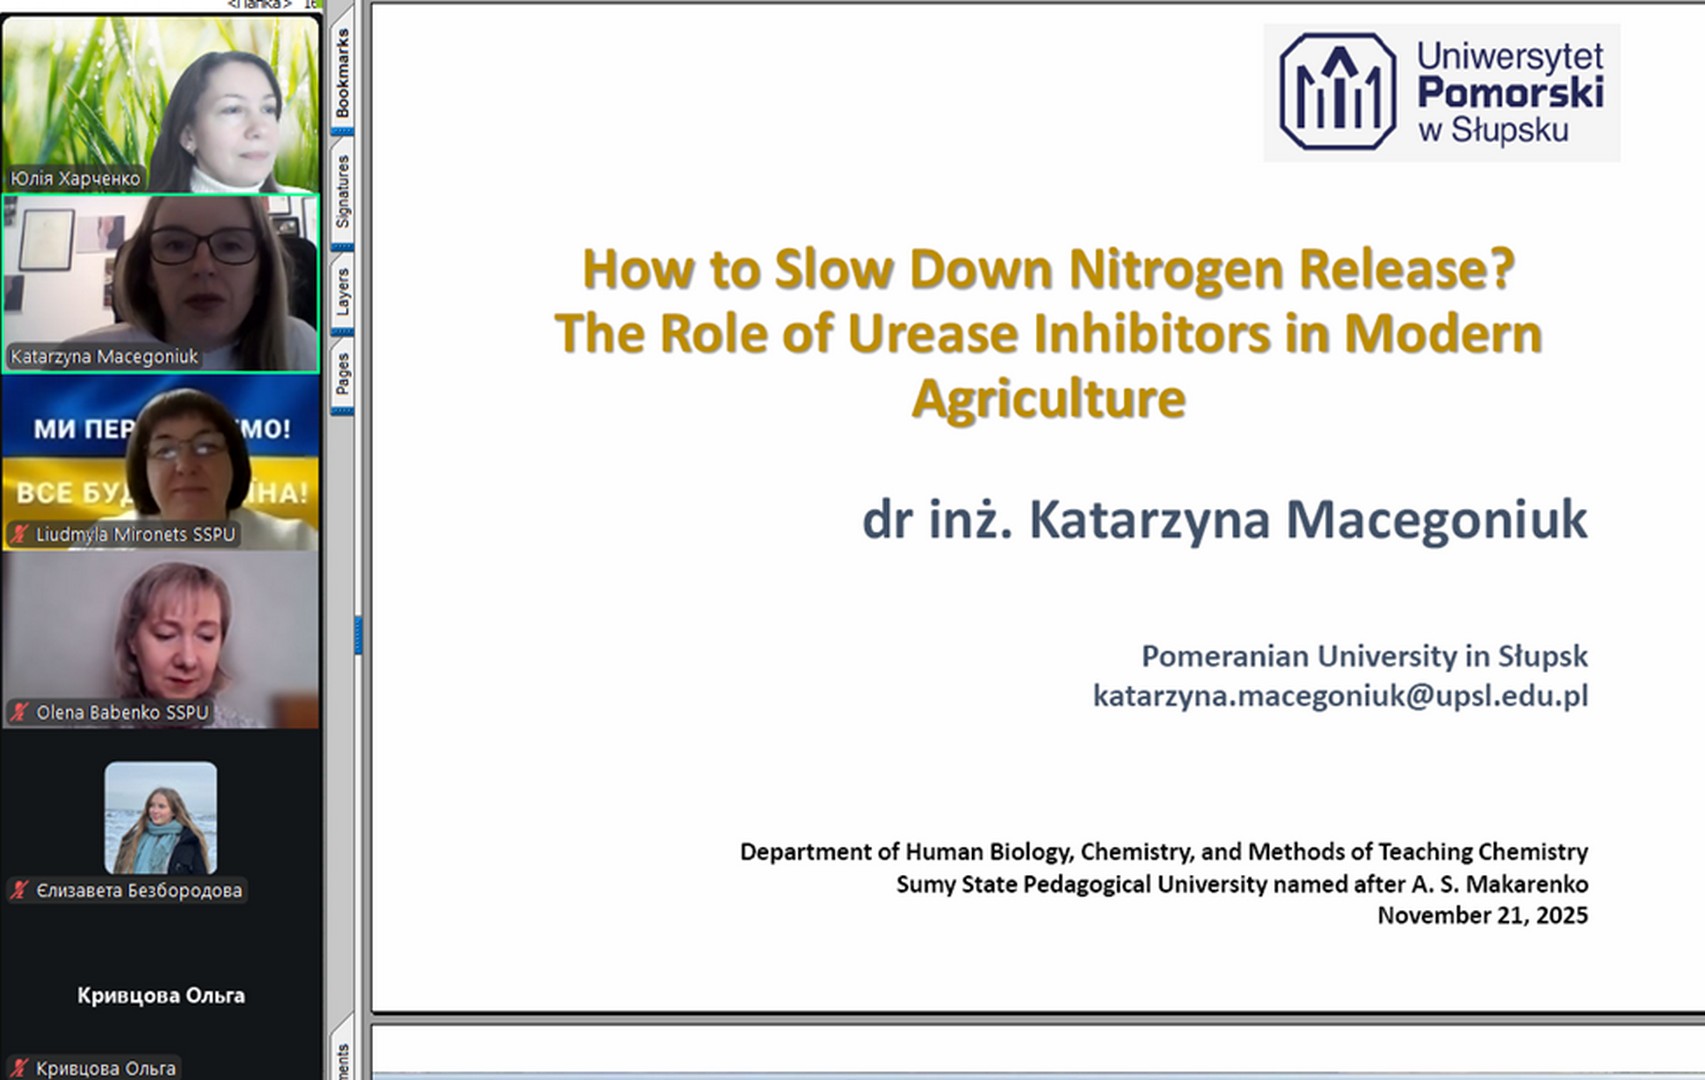Select the Liudmyla Mironets SSPU video tile

[160, 460]
